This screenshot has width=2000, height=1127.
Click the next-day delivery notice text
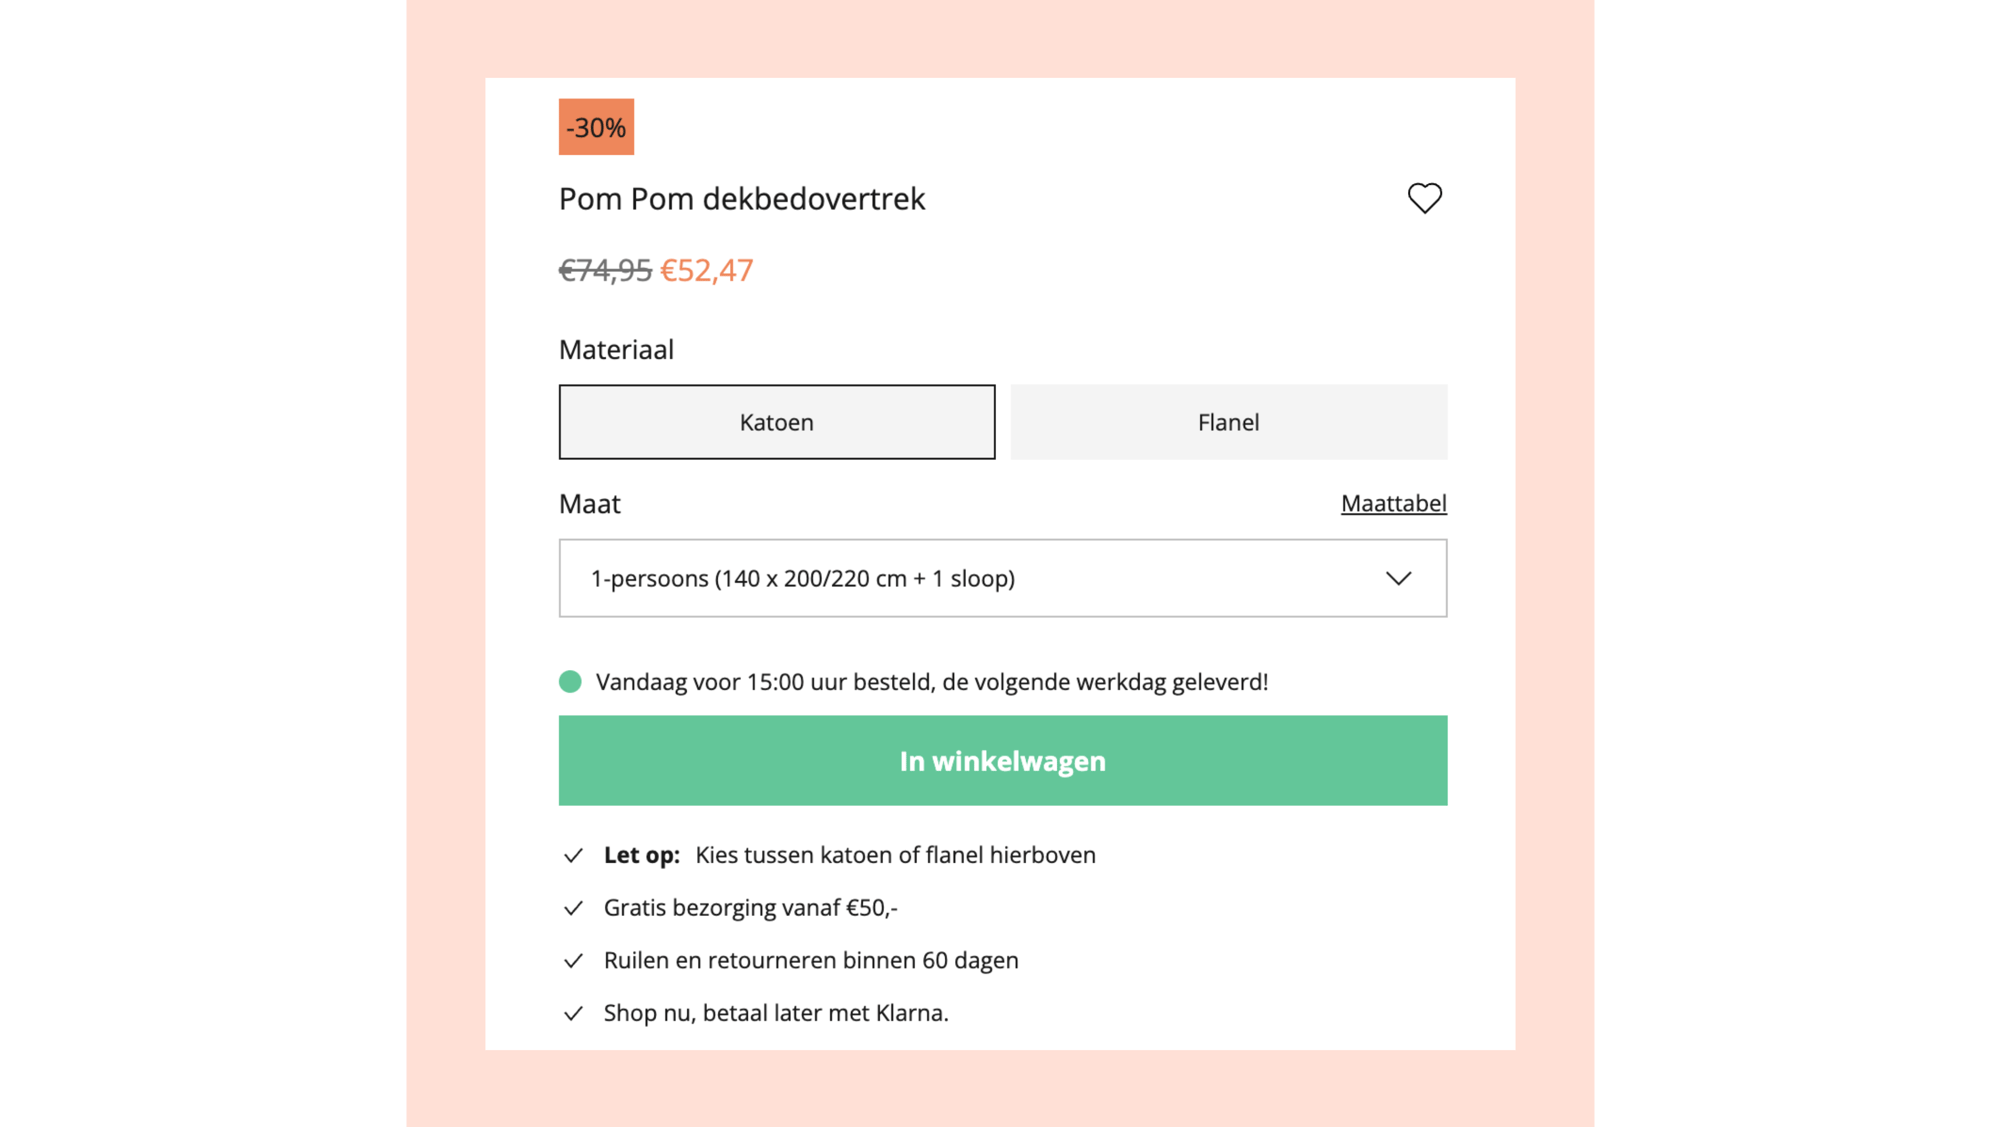click(x=931, y=682)
